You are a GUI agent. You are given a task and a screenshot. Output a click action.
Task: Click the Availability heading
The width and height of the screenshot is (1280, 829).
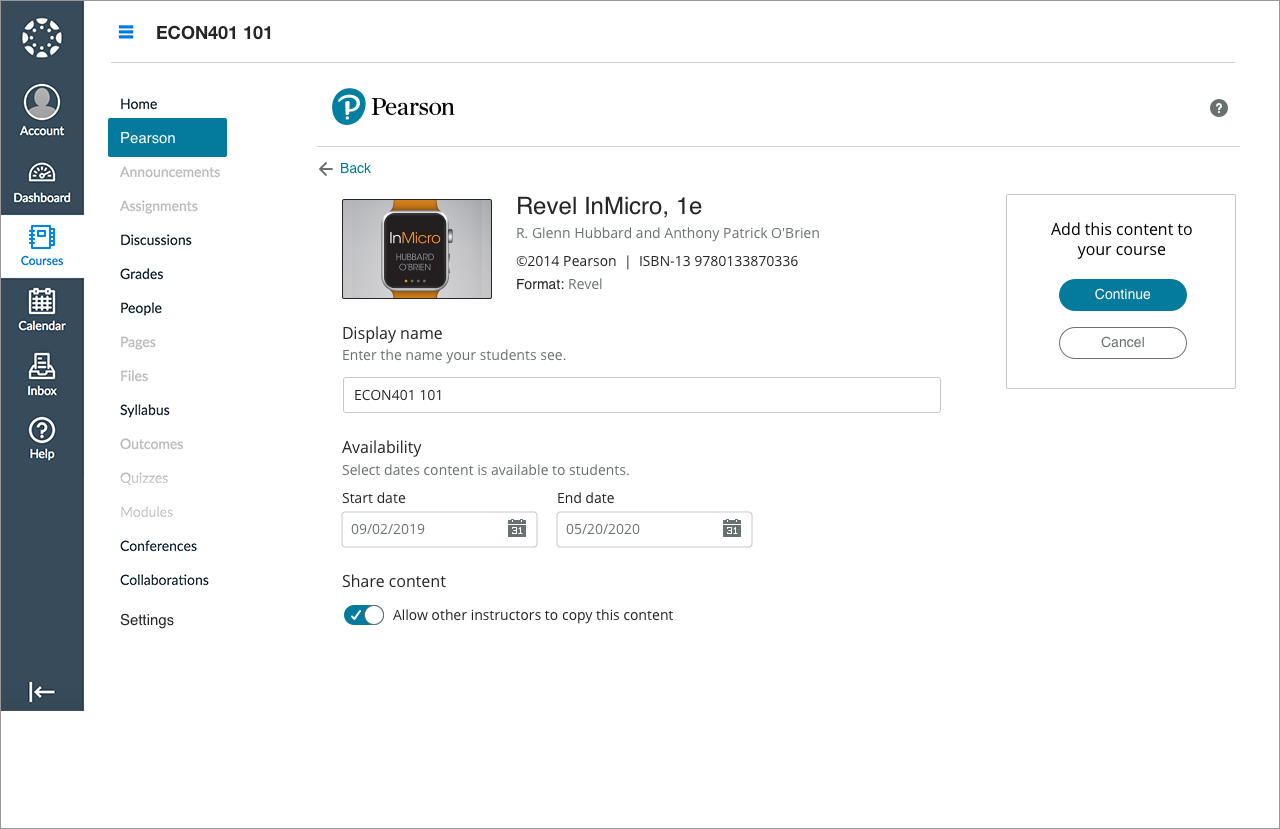(x=382, y=447)
